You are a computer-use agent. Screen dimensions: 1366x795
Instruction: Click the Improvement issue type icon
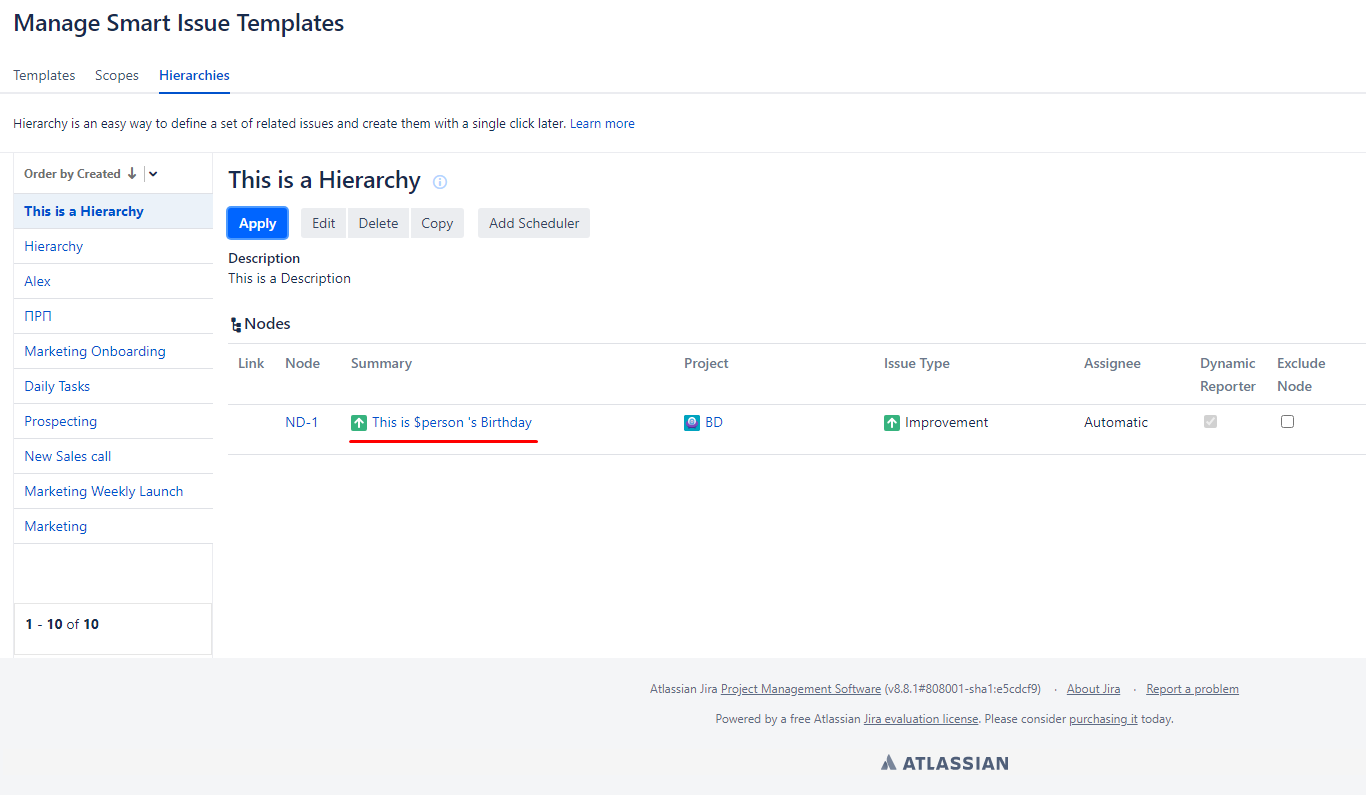coord(892,423)
